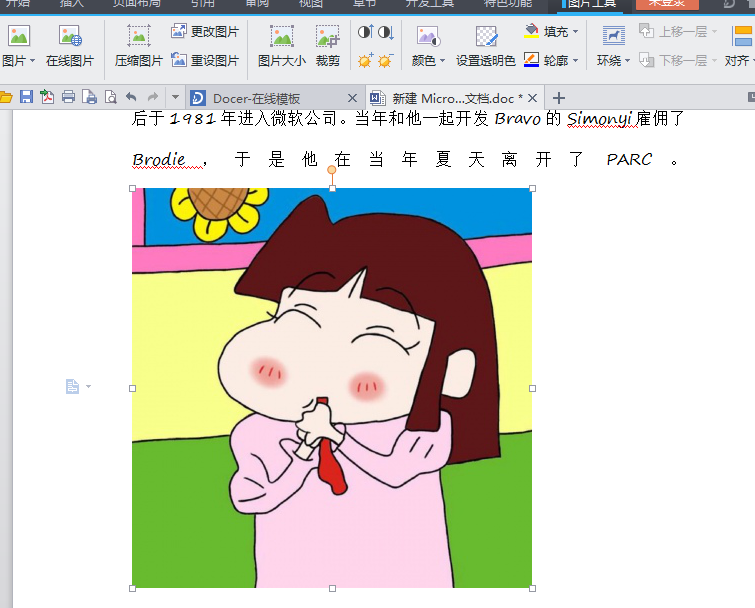Image resolution: width=755 pixels, height=608 pixels.
Task: Click the orange login button
Action: coord(667,4)
